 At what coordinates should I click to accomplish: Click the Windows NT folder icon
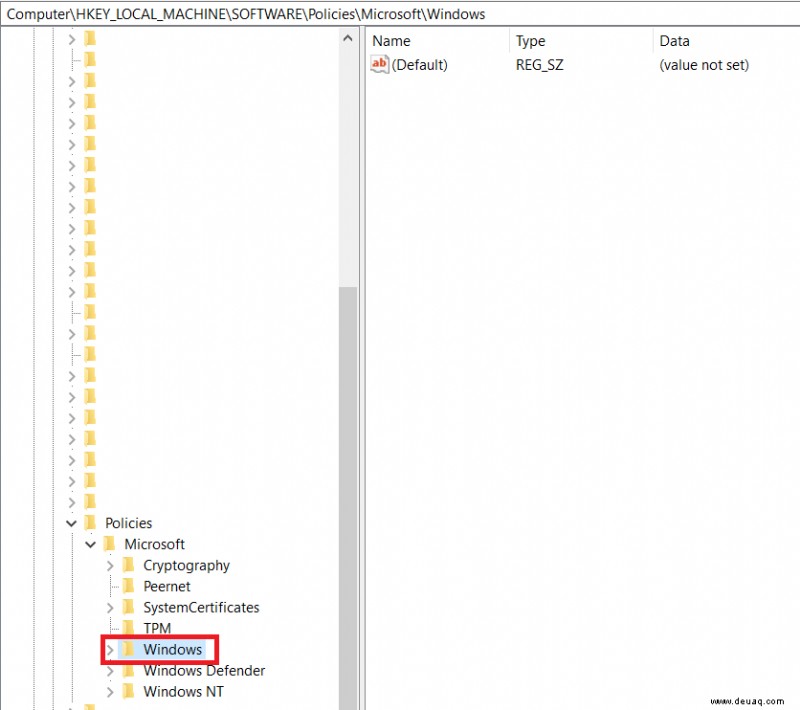tap(129, 691)
